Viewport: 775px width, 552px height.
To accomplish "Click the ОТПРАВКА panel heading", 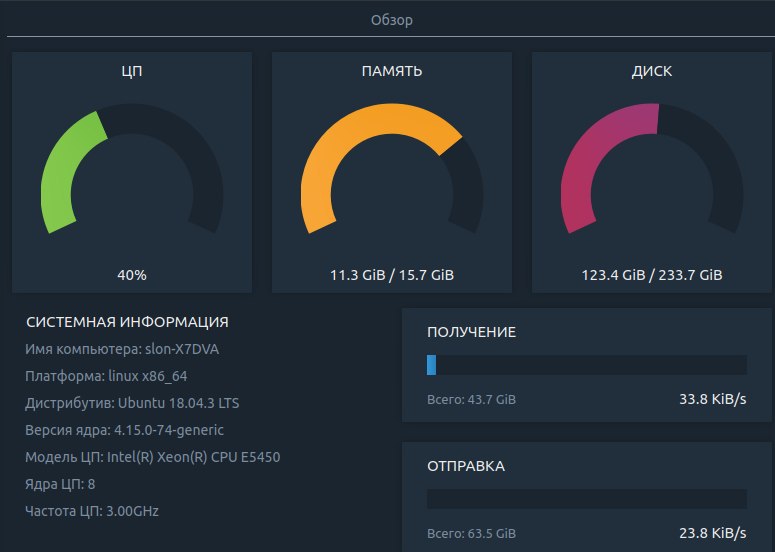I will (466, 467).
